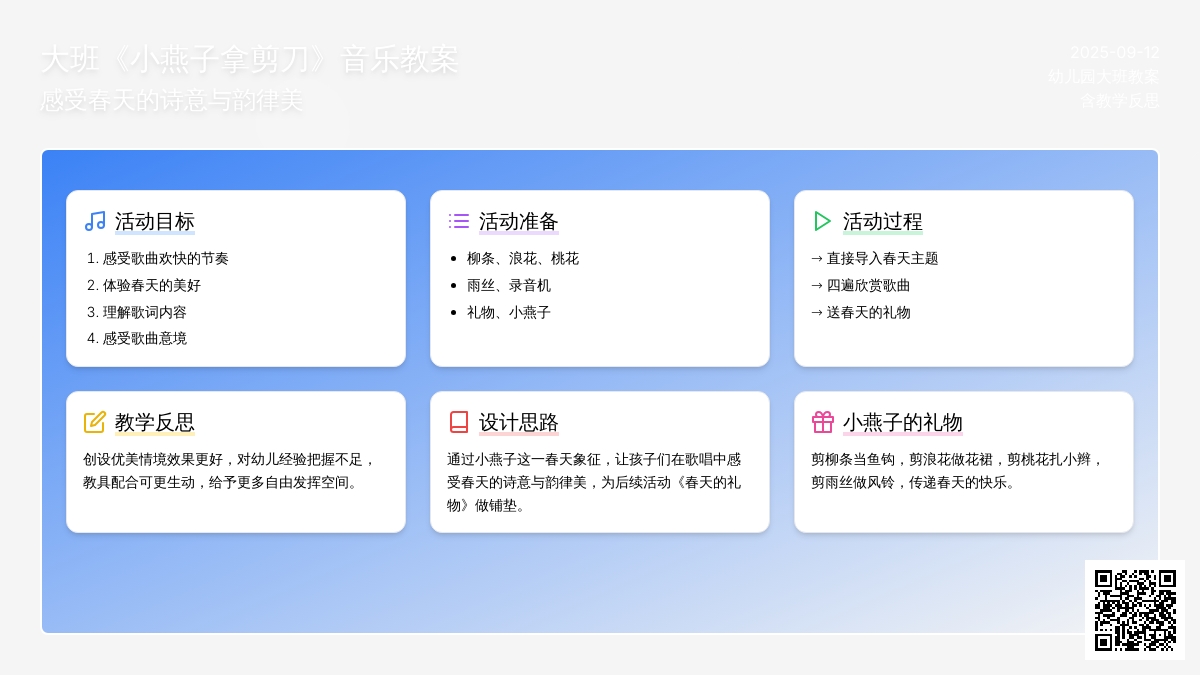Click the date 2025-09-12 in header
The height and width of the screenshot is (675, 1200).
click(1115, 53)
